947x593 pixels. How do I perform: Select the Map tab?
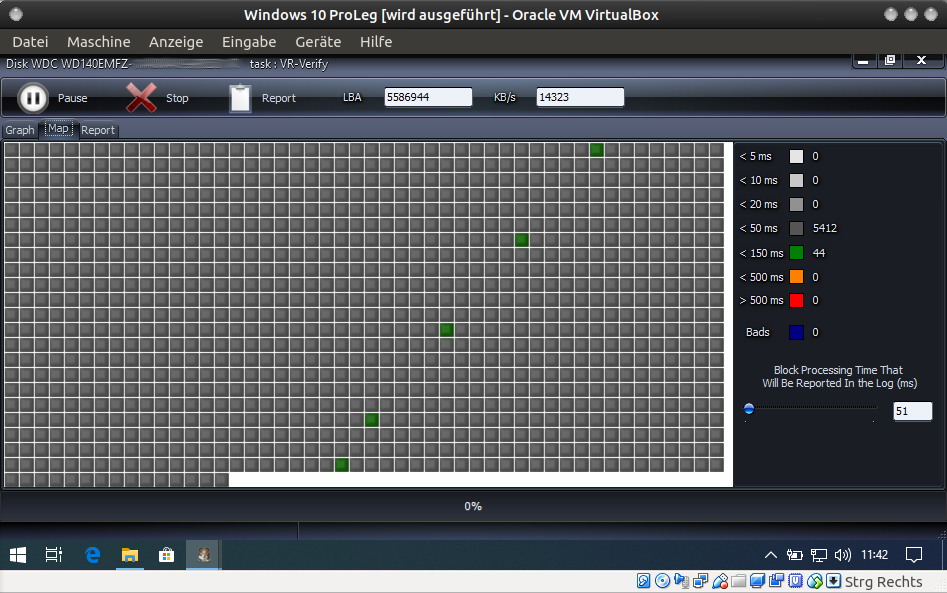point(59,129)
